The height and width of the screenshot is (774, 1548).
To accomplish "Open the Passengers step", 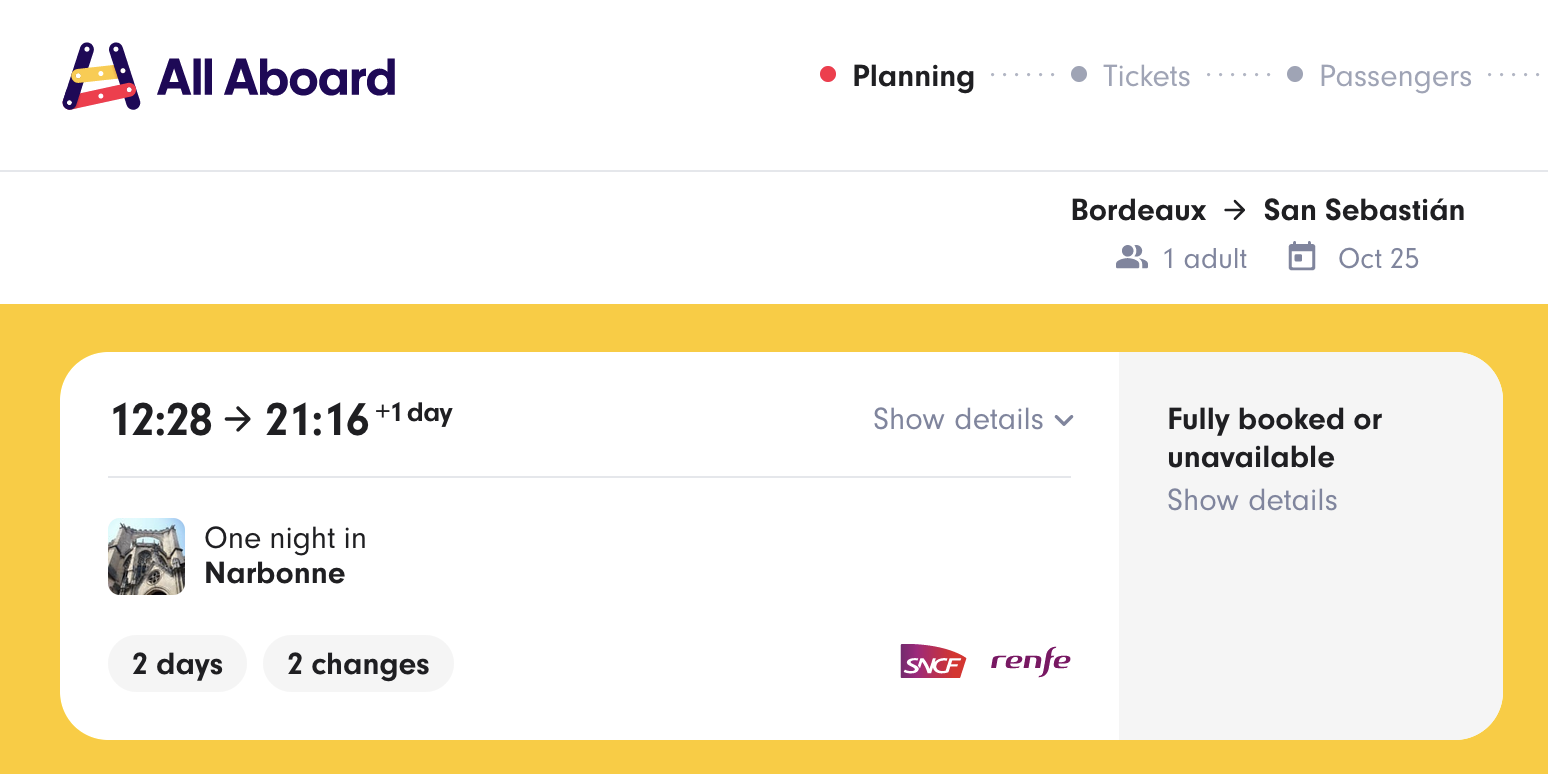I will 1395,77.
